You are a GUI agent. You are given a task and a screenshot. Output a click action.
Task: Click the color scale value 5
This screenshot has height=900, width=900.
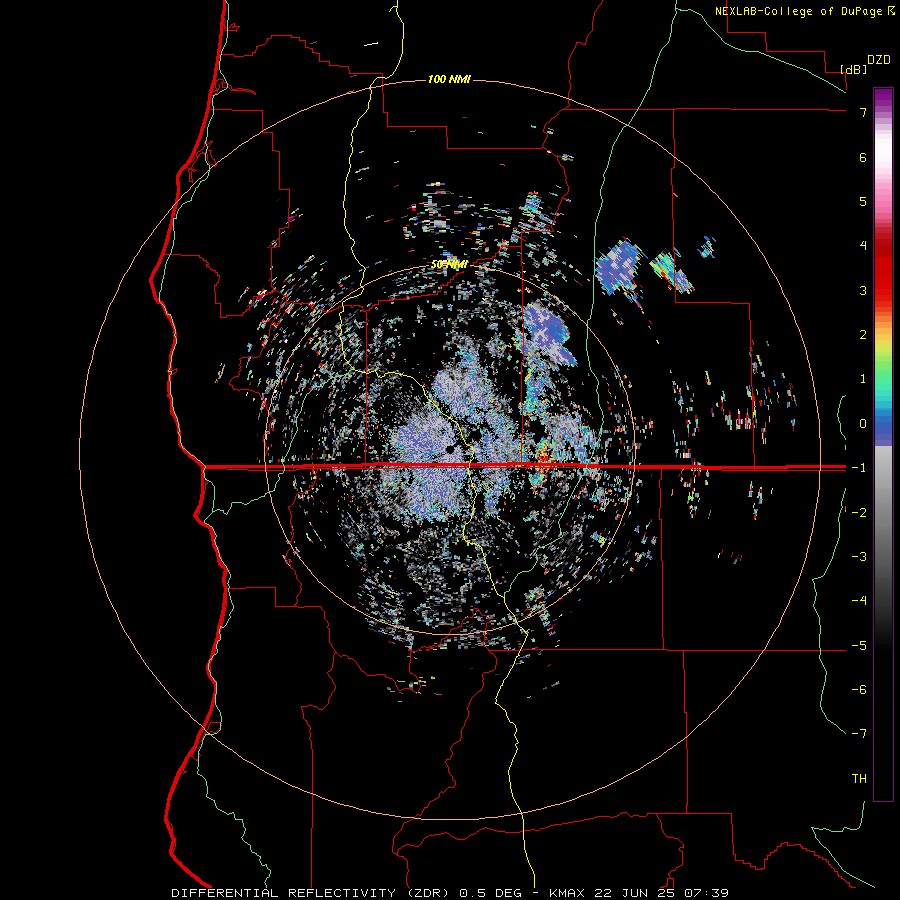point(863,201)
